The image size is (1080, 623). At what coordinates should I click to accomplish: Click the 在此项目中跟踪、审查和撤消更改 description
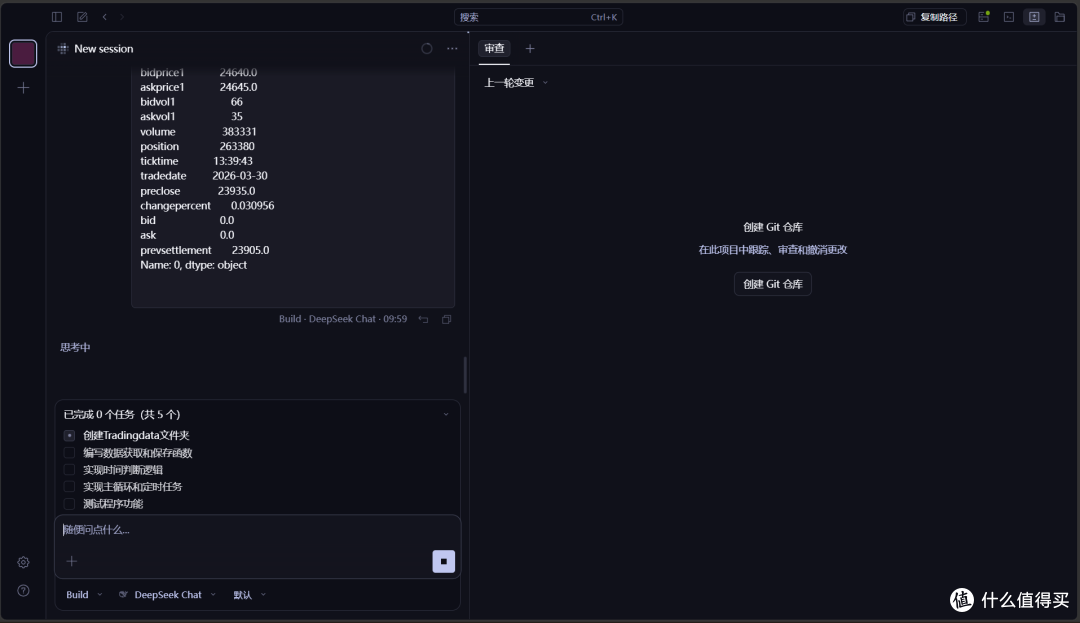pyautogui.click(x=773, y=250)
